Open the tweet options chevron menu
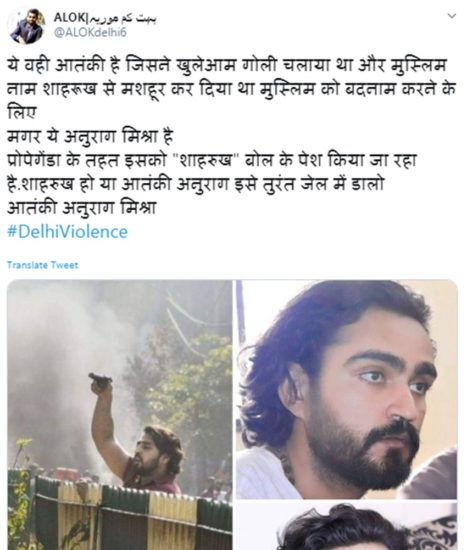 [x=452, y=16]
